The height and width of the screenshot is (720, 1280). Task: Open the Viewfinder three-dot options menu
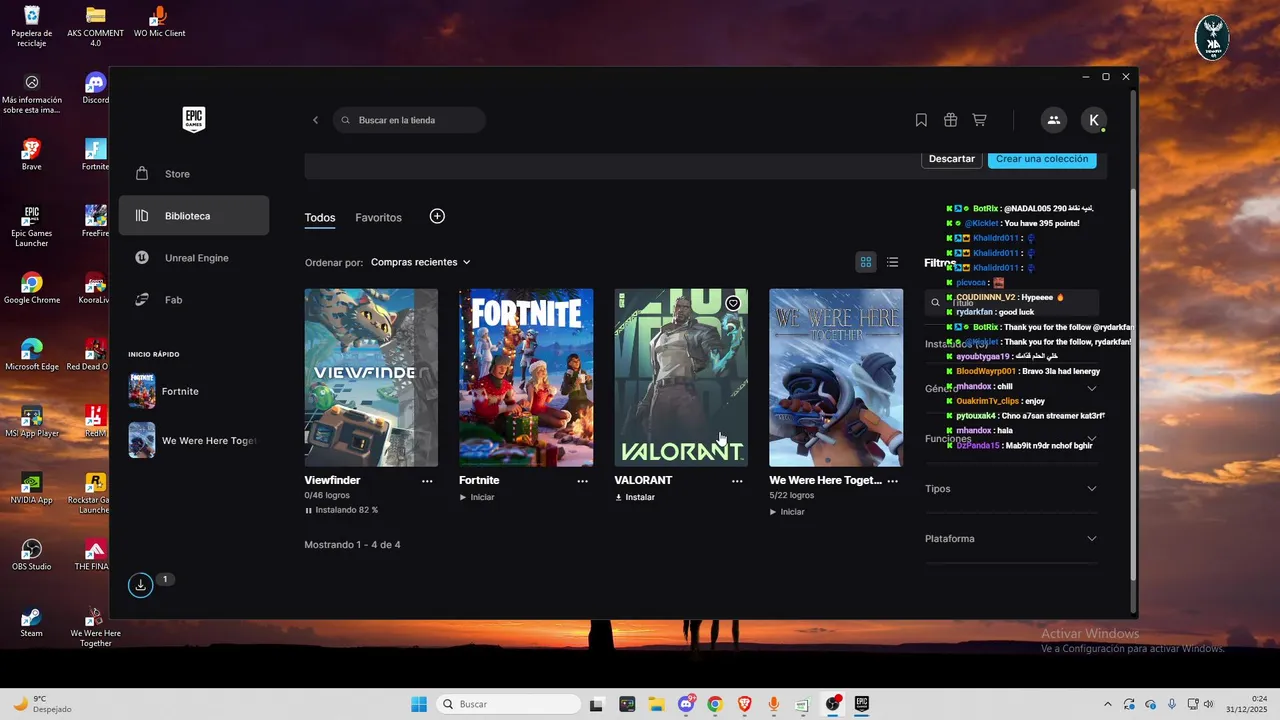point(427,481)
